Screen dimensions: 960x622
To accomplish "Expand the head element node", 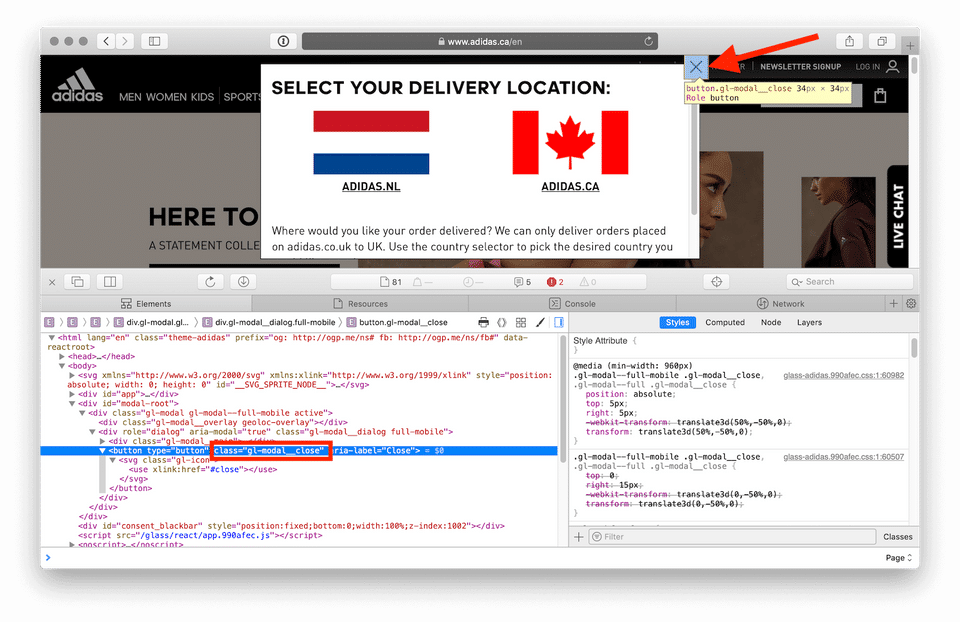I will coord(62,356).
